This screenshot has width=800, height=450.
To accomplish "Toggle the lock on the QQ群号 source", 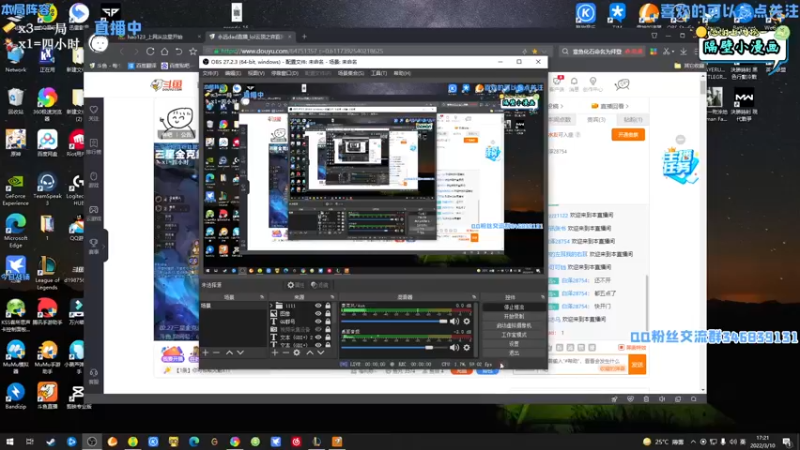I will coord(328,321).
